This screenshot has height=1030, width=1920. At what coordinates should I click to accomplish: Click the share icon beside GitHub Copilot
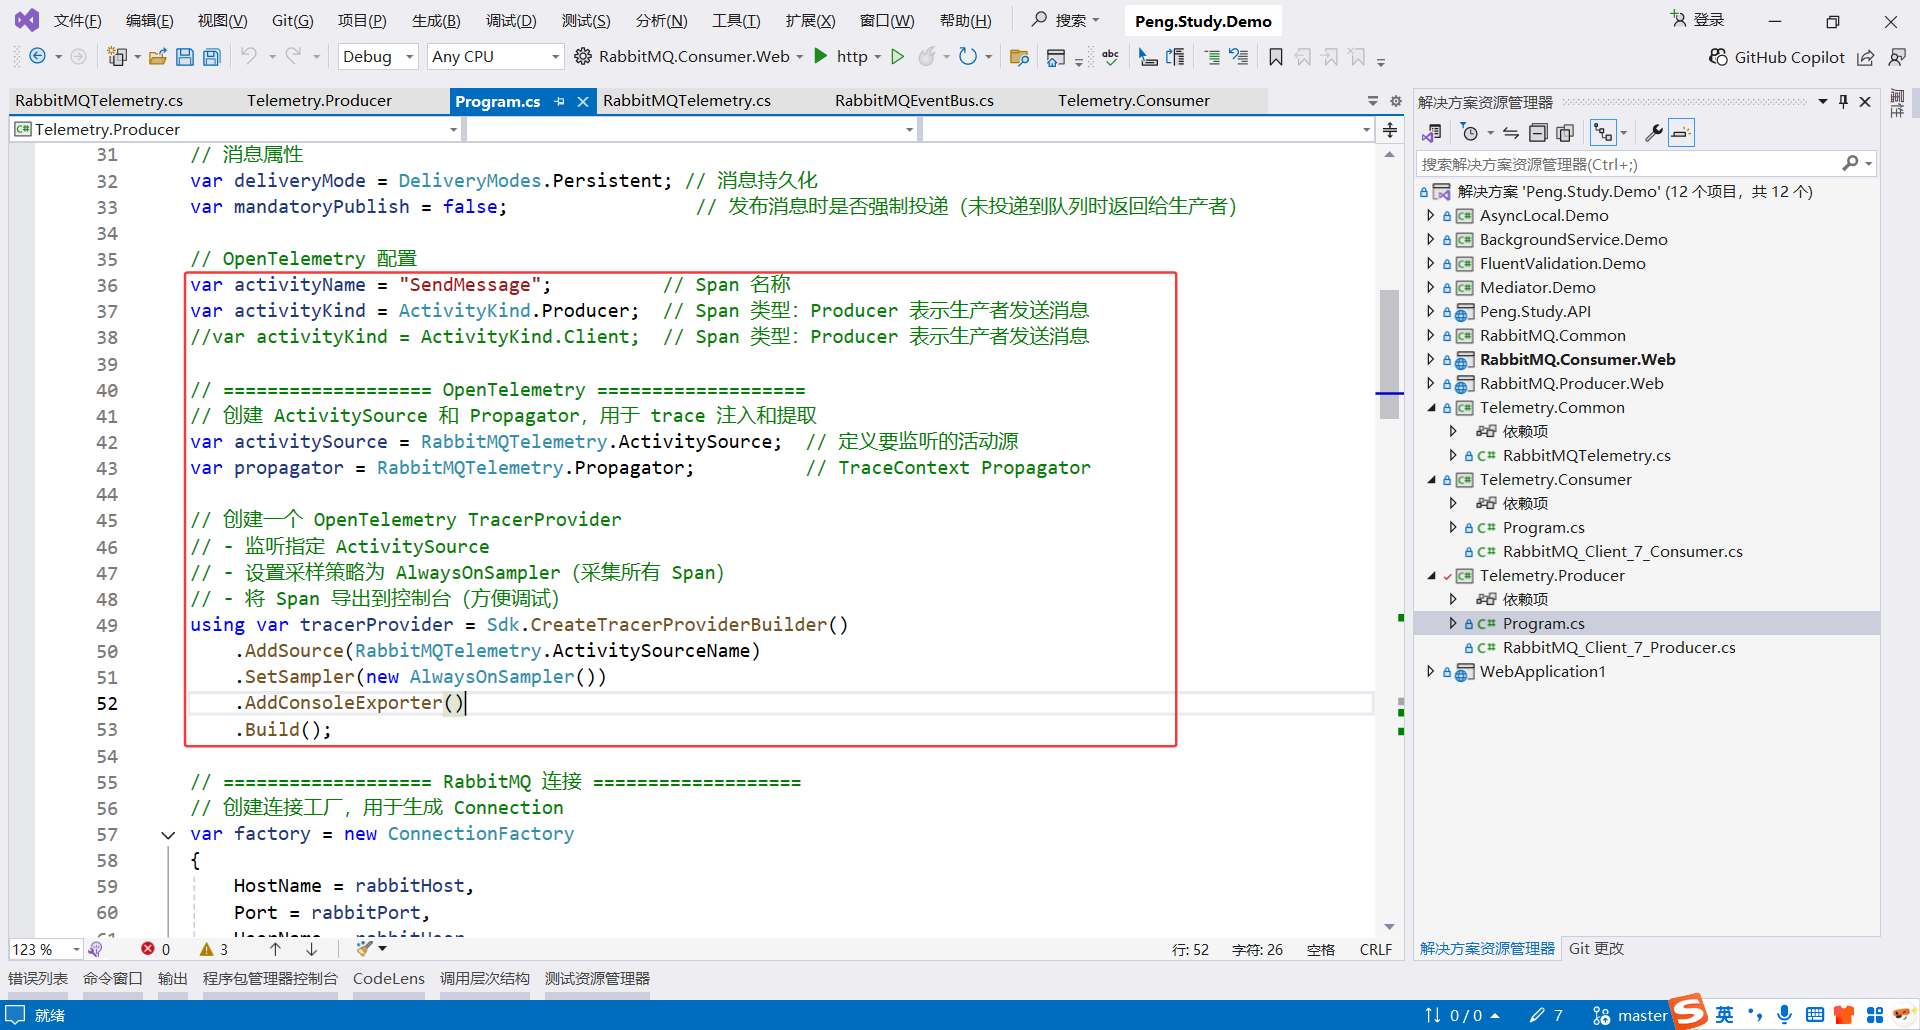(x=1866, y=57)
